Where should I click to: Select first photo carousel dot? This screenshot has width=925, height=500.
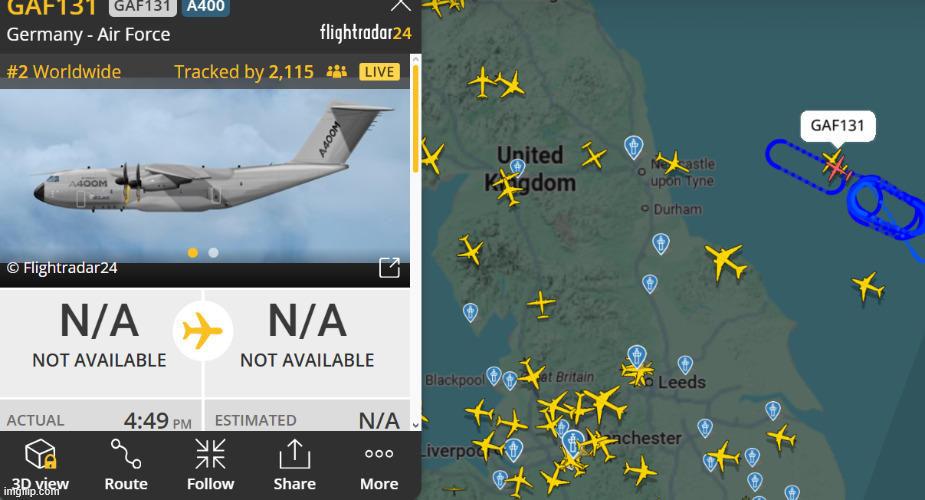coord(192,252)
